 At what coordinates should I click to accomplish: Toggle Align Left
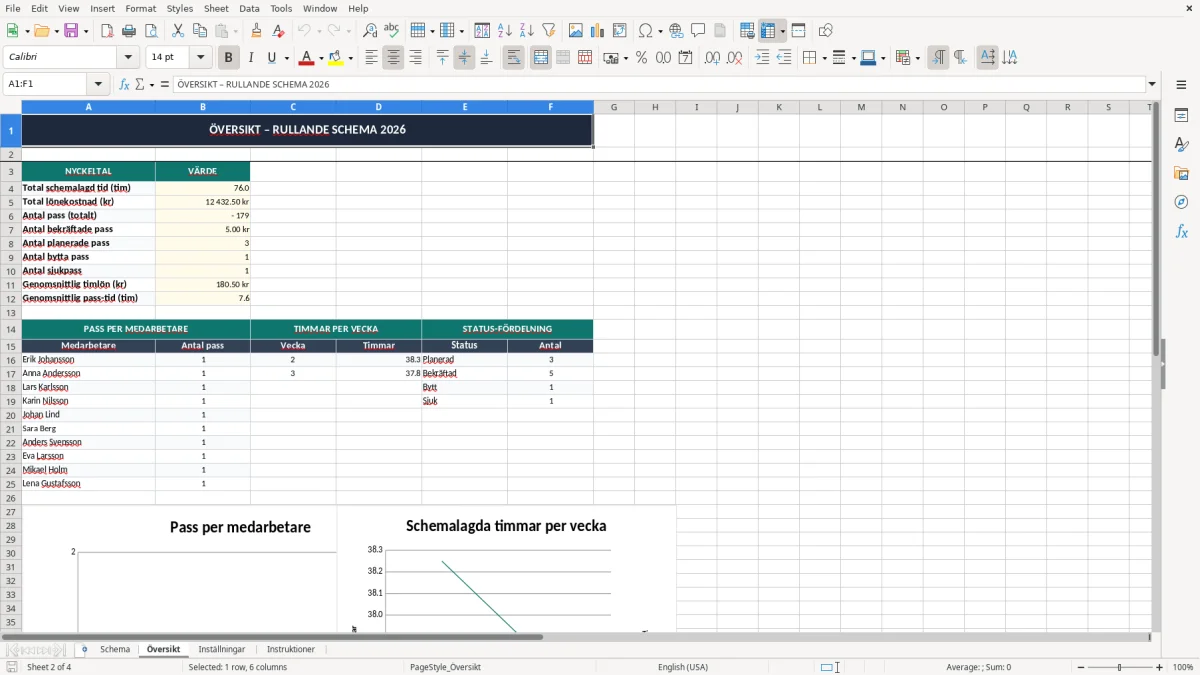[x=371, y=58]
